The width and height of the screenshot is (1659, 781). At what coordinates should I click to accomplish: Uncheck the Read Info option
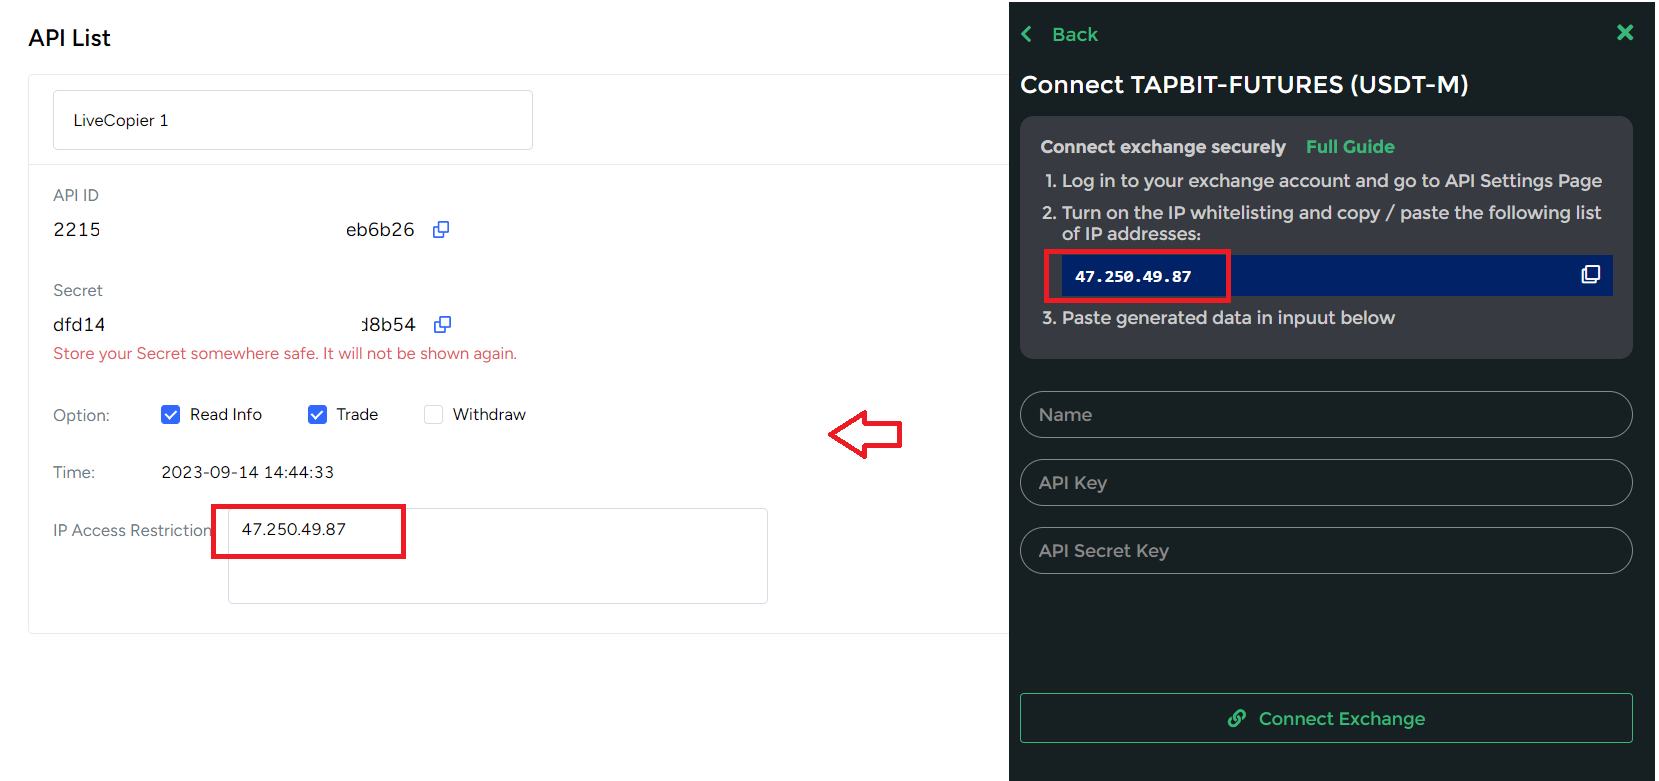tap(171, 414)
